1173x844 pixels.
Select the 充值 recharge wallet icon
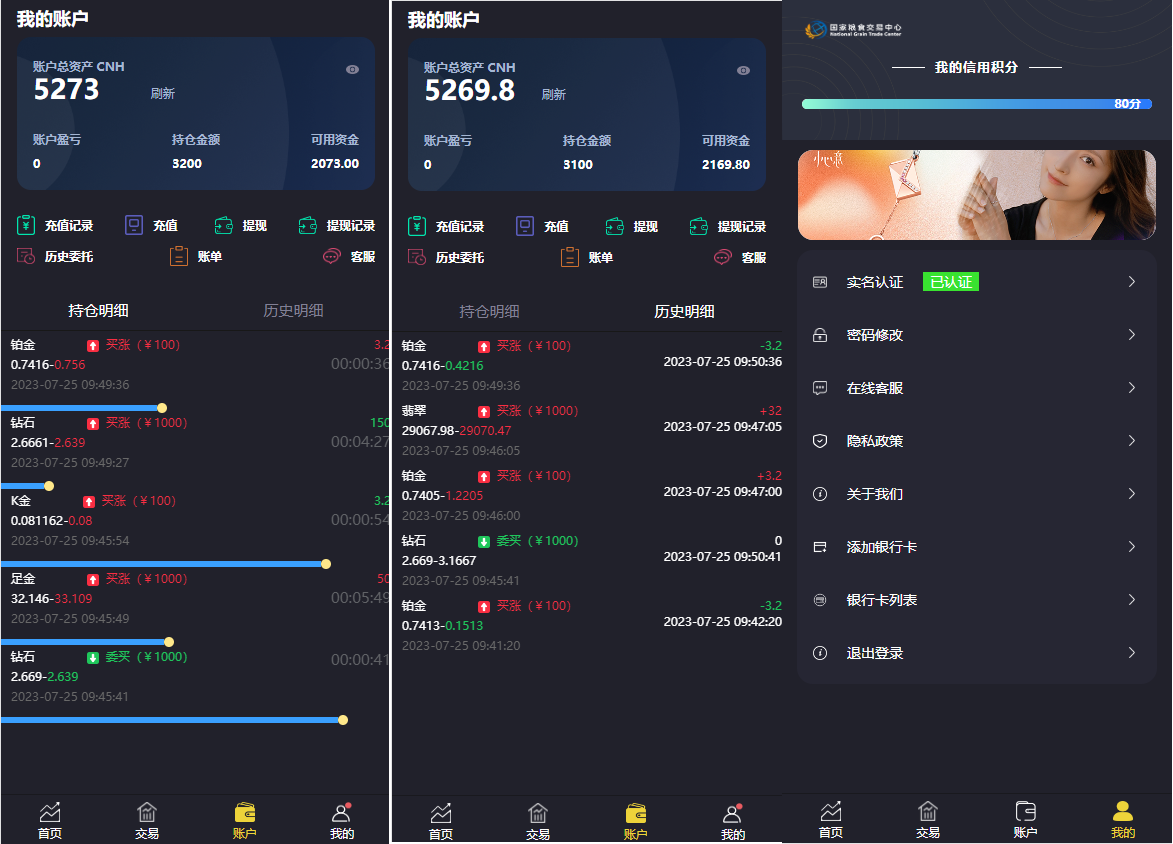pyautogui.click(x=133, y=225)
